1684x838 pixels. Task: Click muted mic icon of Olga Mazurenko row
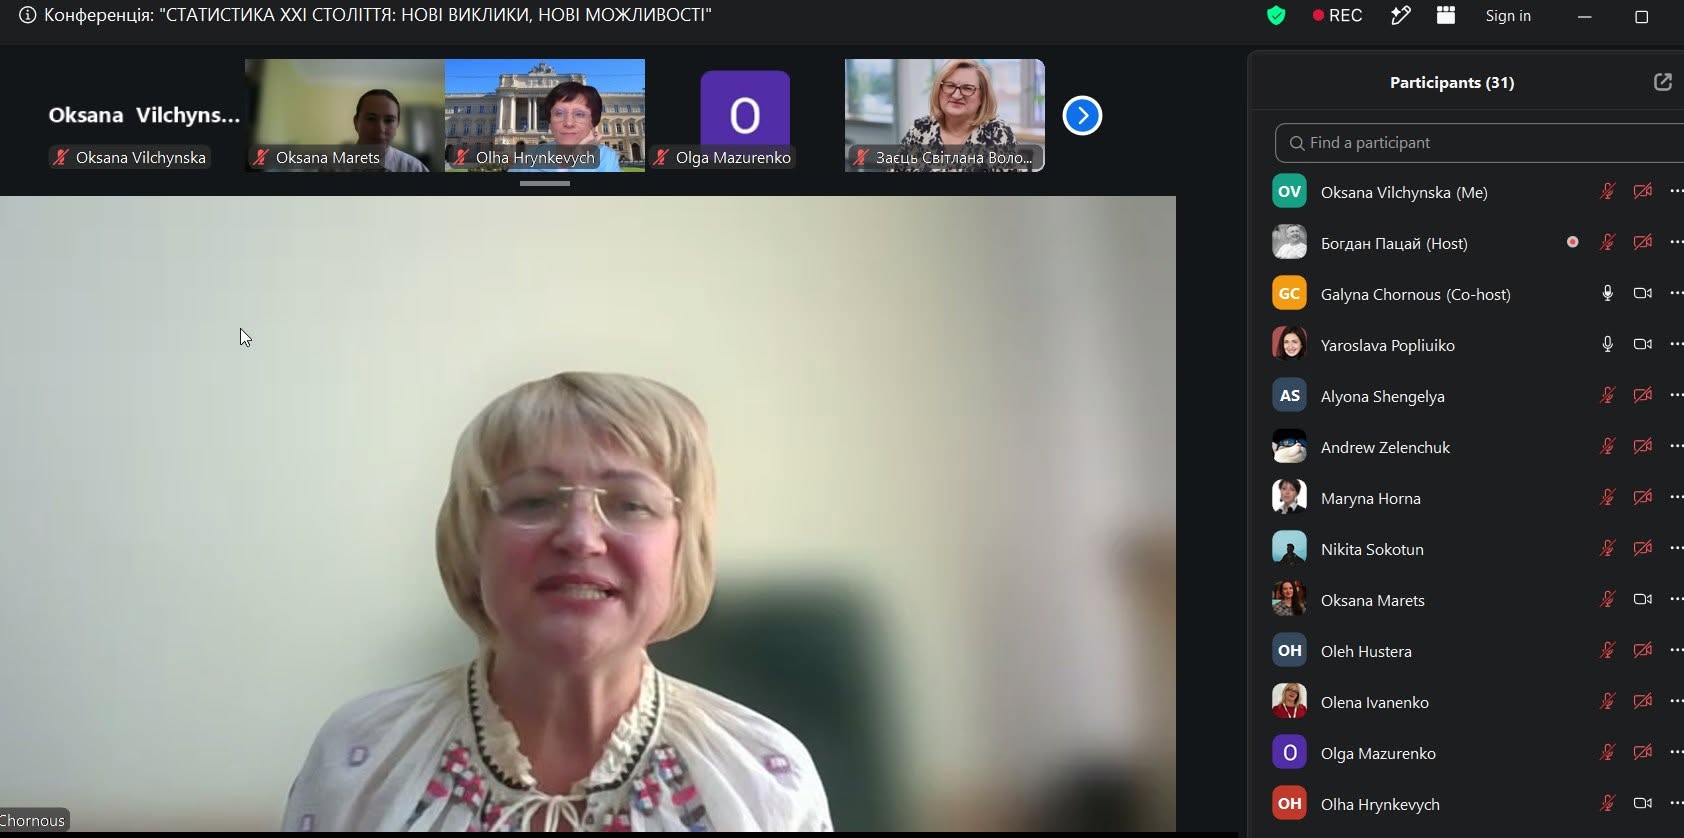click(x=1607, y=752)
